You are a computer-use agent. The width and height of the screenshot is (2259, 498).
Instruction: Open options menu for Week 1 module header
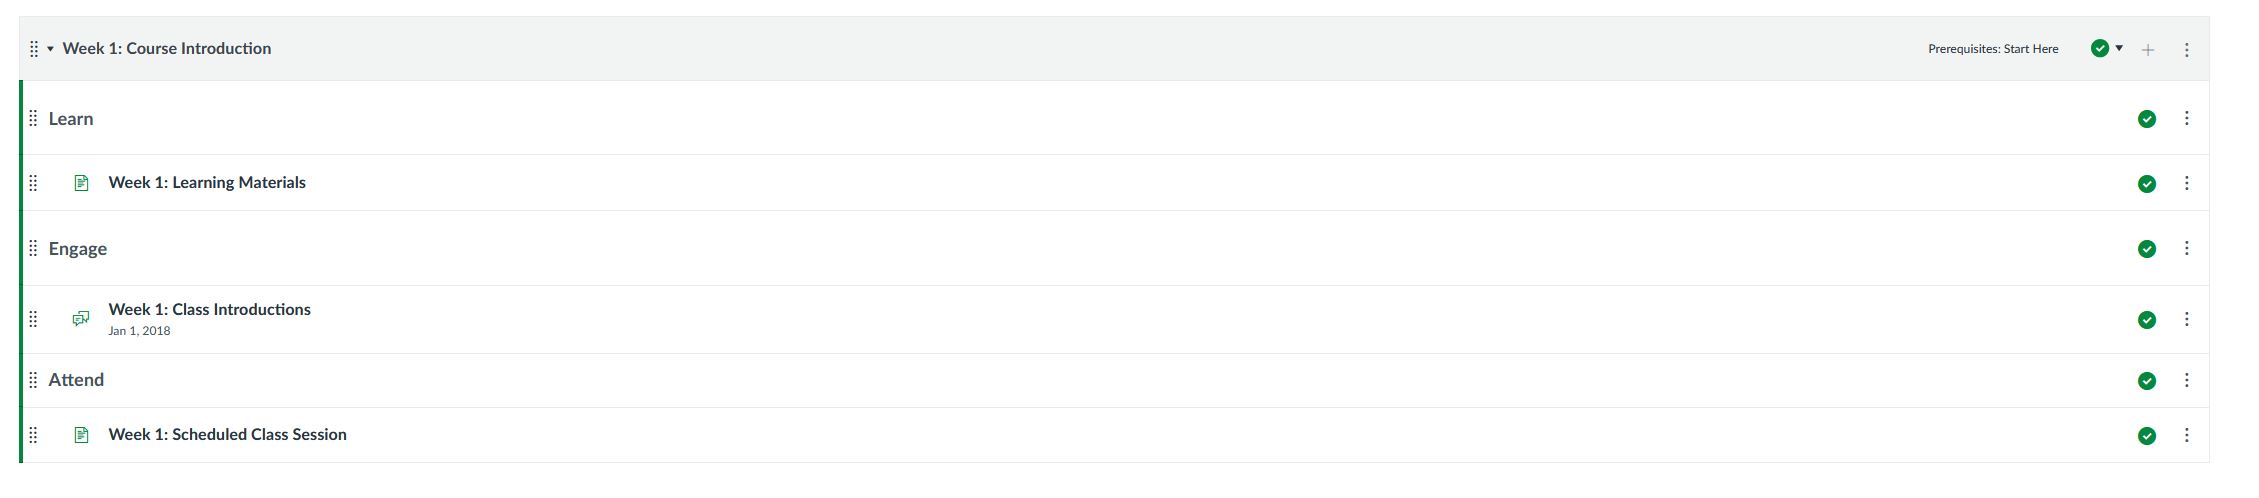(2187, 49)
